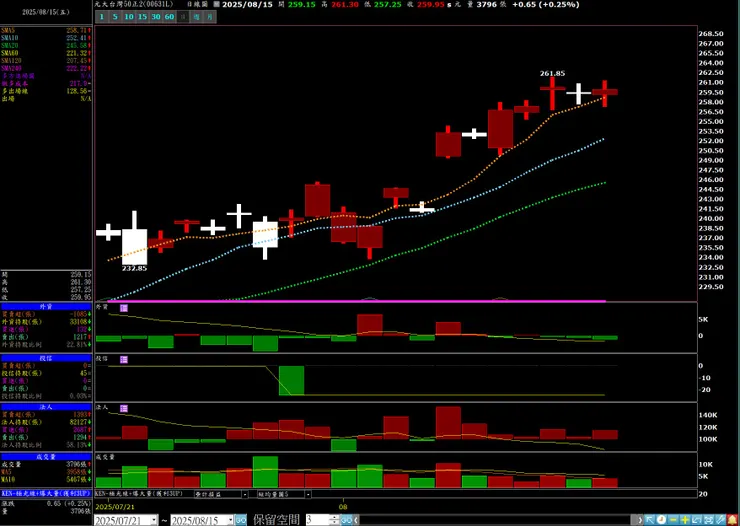Select the 15-minute interval button
This screenshot has width=740, height=526.
(143, 17)
